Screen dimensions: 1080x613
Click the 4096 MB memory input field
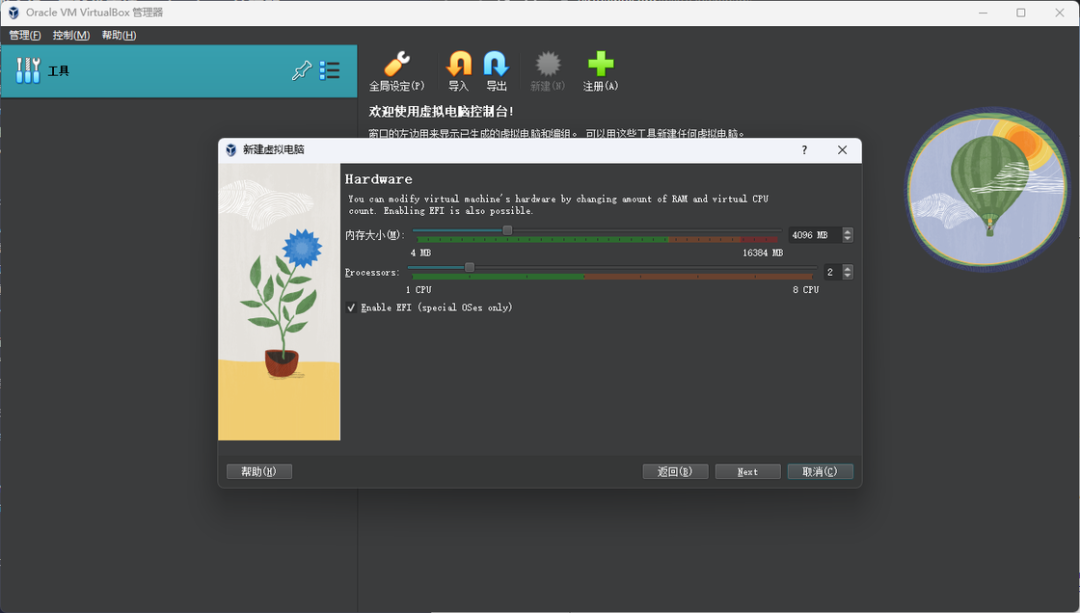[816, 235]
